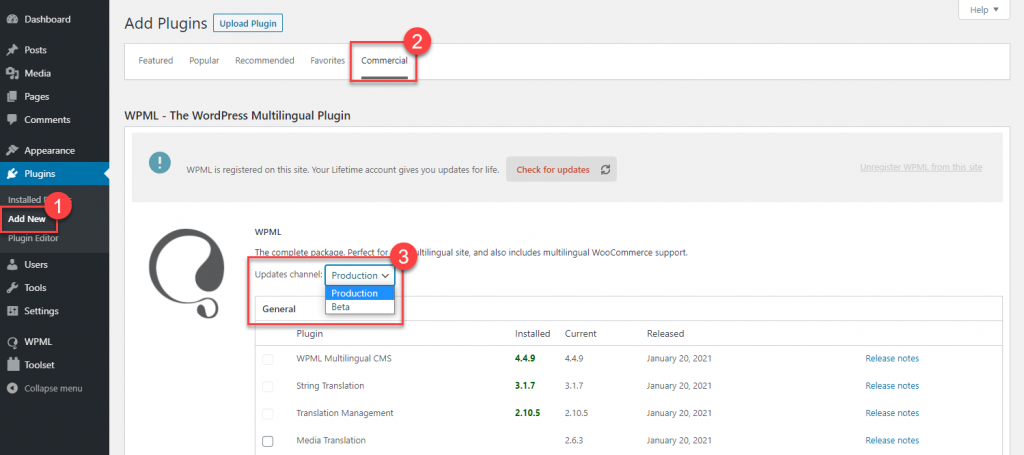Tick the Media Translation checkbox

pos(268,441)
